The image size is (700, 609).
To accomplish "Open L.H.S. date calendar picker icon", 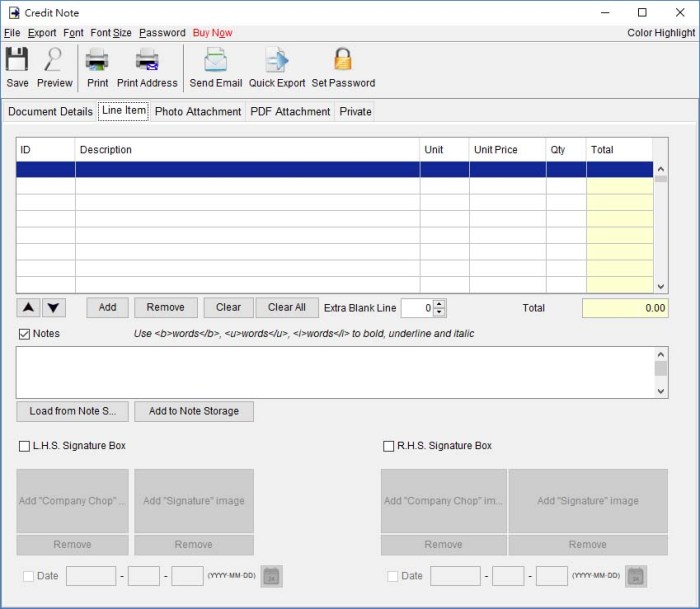I will coord(271,576).
